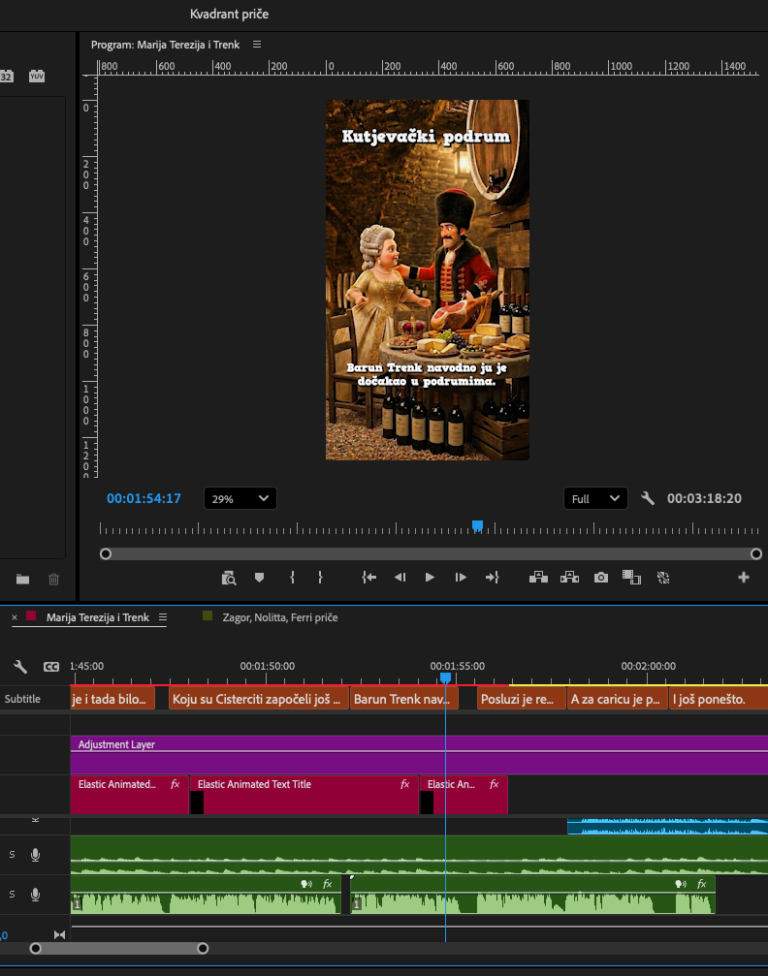
Task: Open Program monitor settings wrench
Action: [x=647, y=498]
